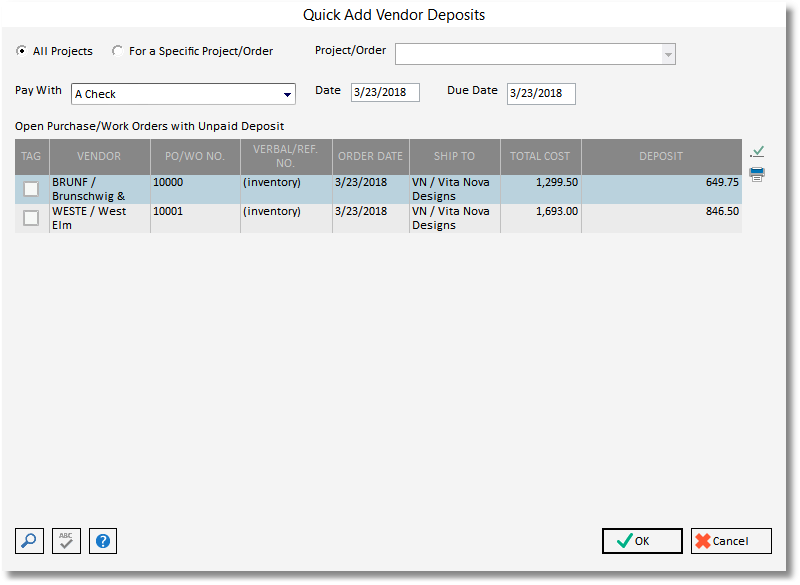Expand the Project/Order combo box
Viewport: 800px width, 585px height.
668,53
